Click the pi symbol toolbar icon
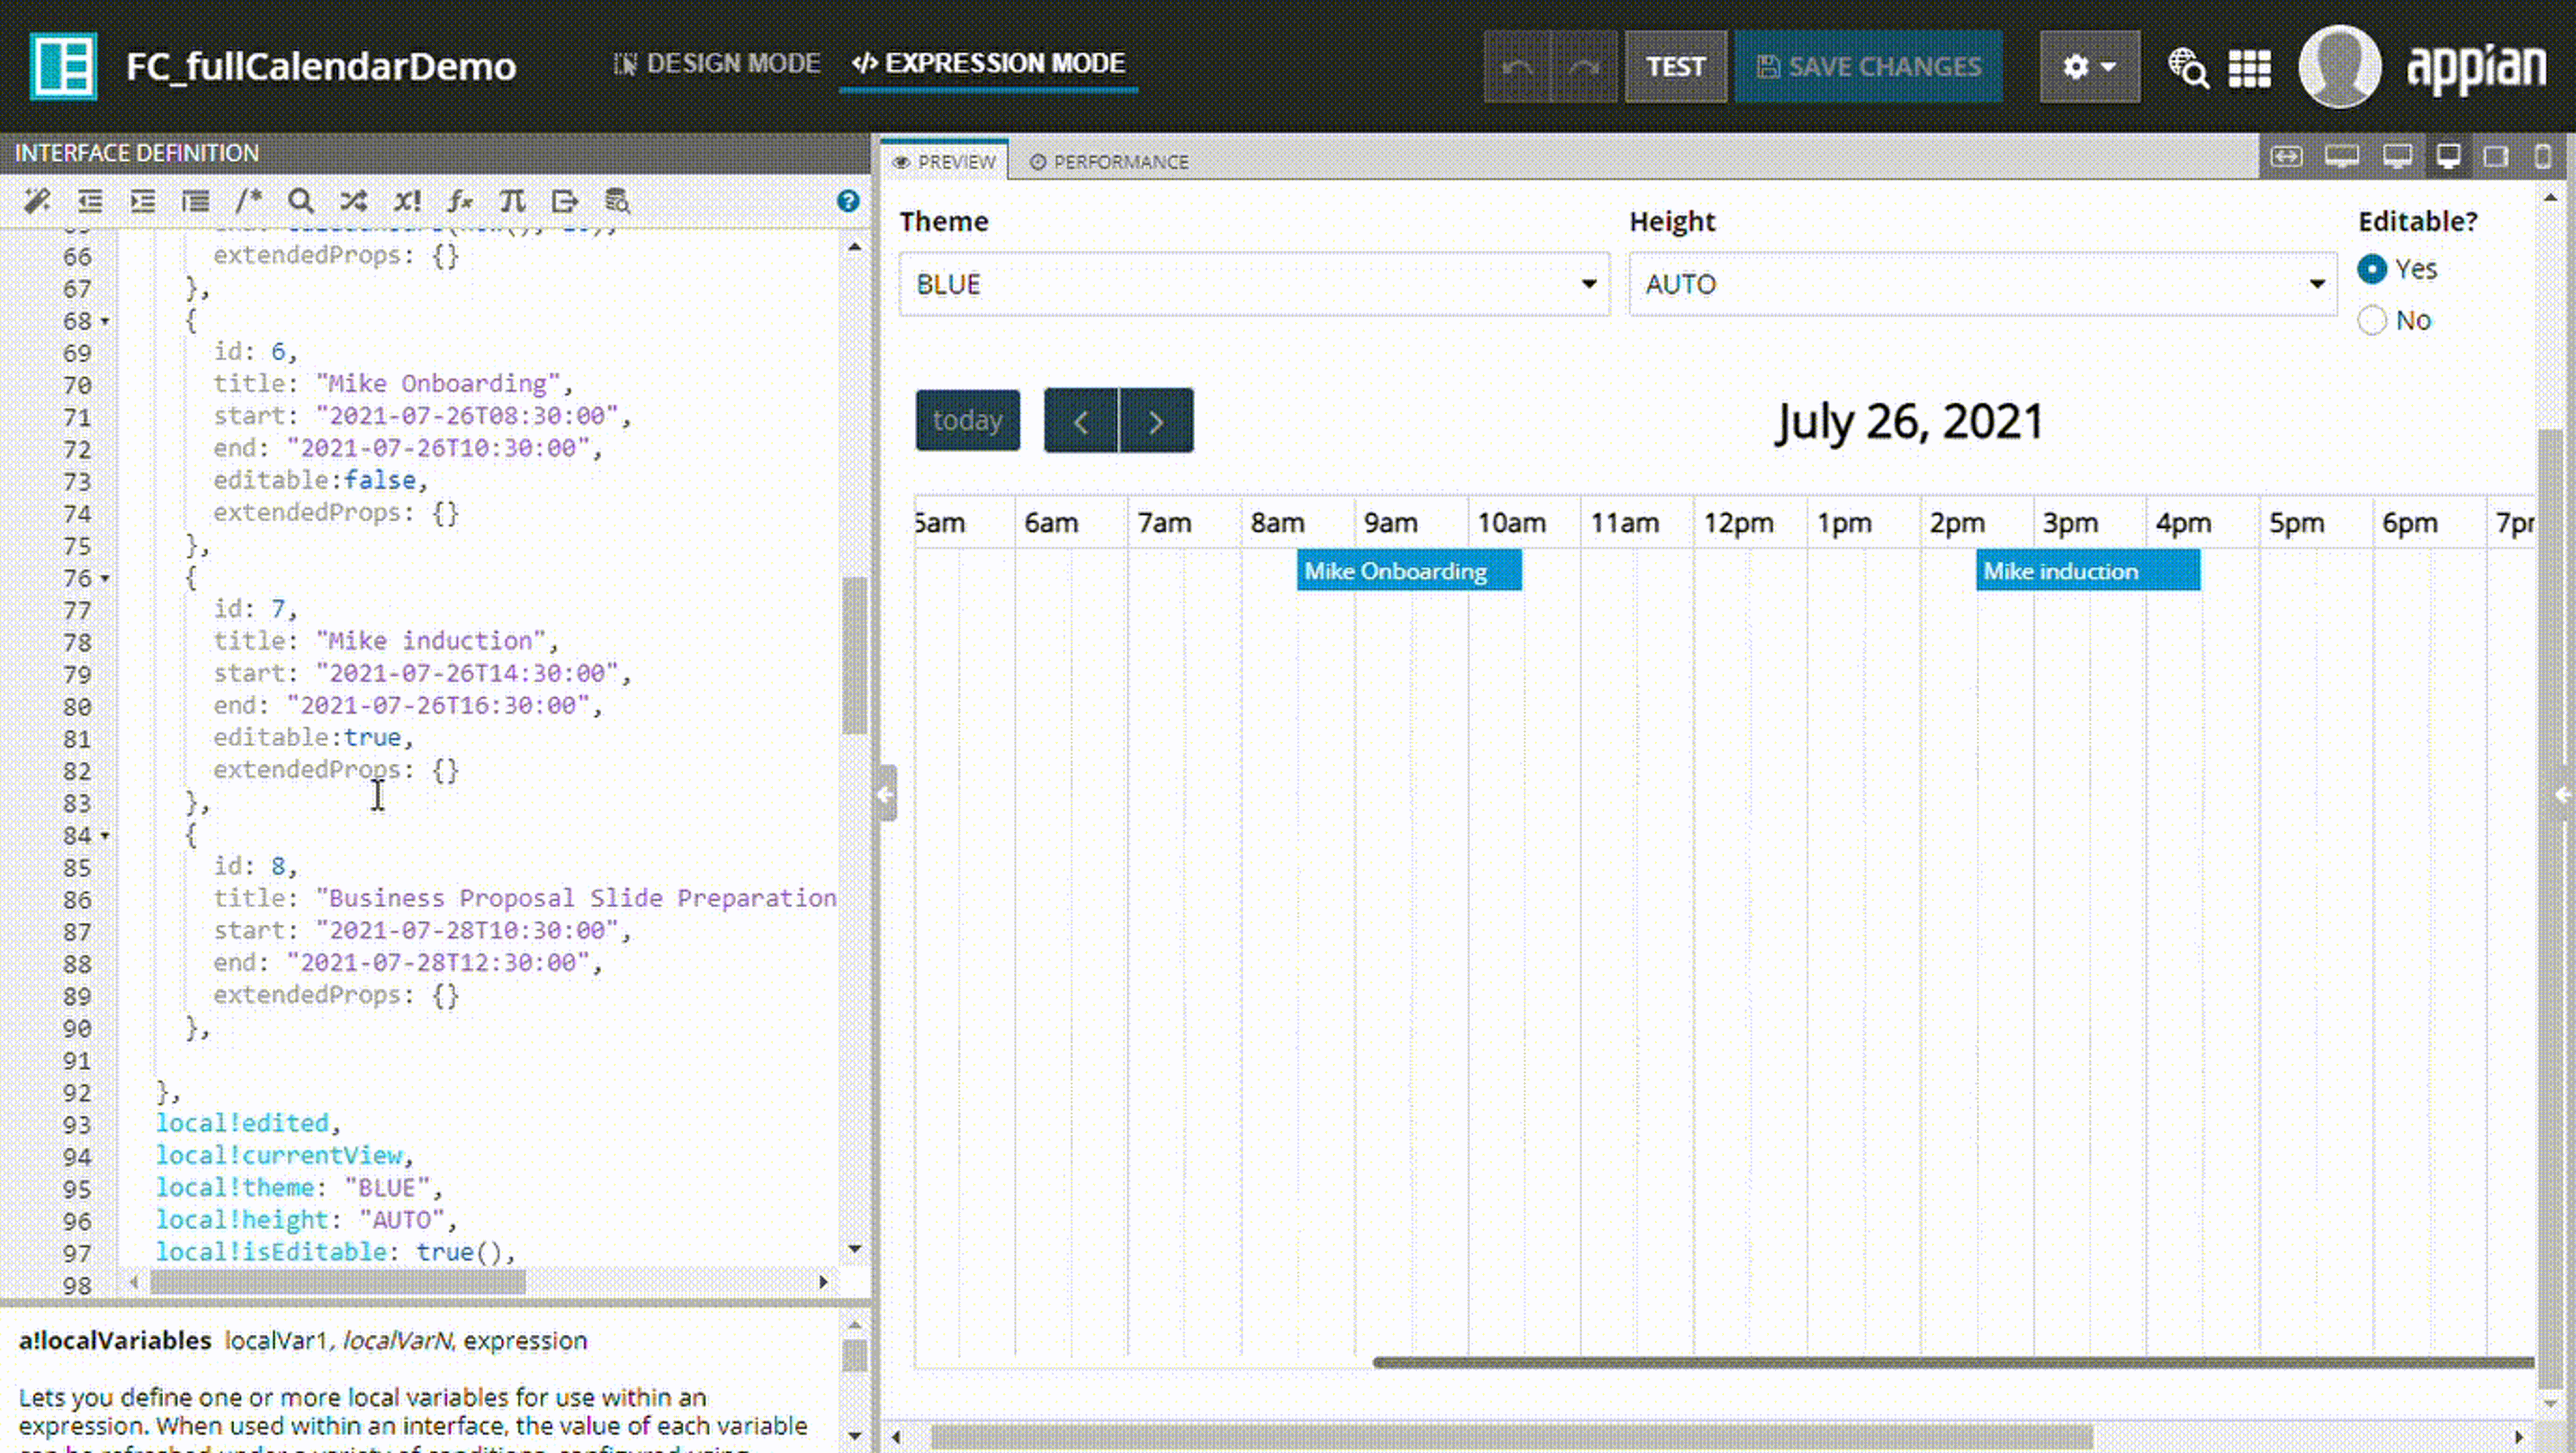The height and width of the screenshot is (1453, 2576). pos(512,201)
